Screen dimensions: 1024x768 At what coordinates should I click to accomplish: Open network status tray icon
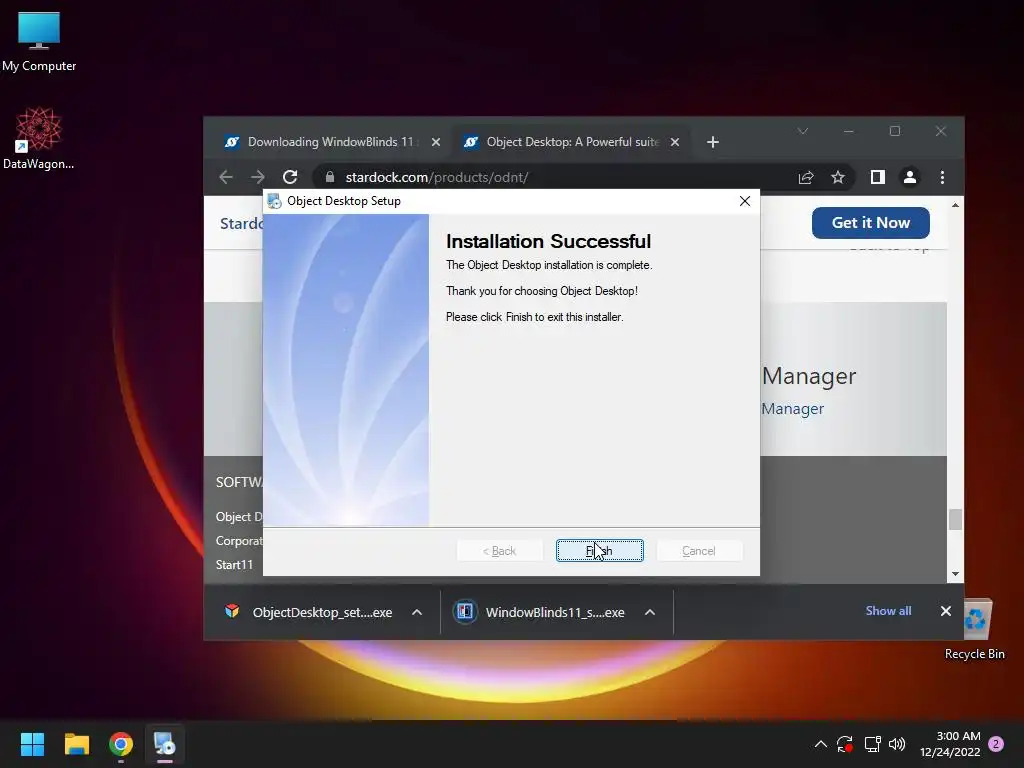coord(872,744)
